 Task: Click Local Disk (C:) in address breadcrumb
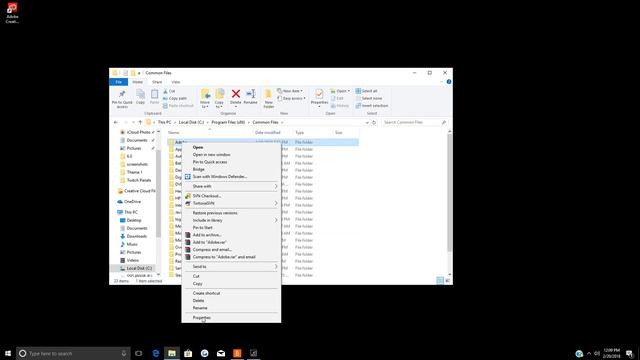coord(191,122)
